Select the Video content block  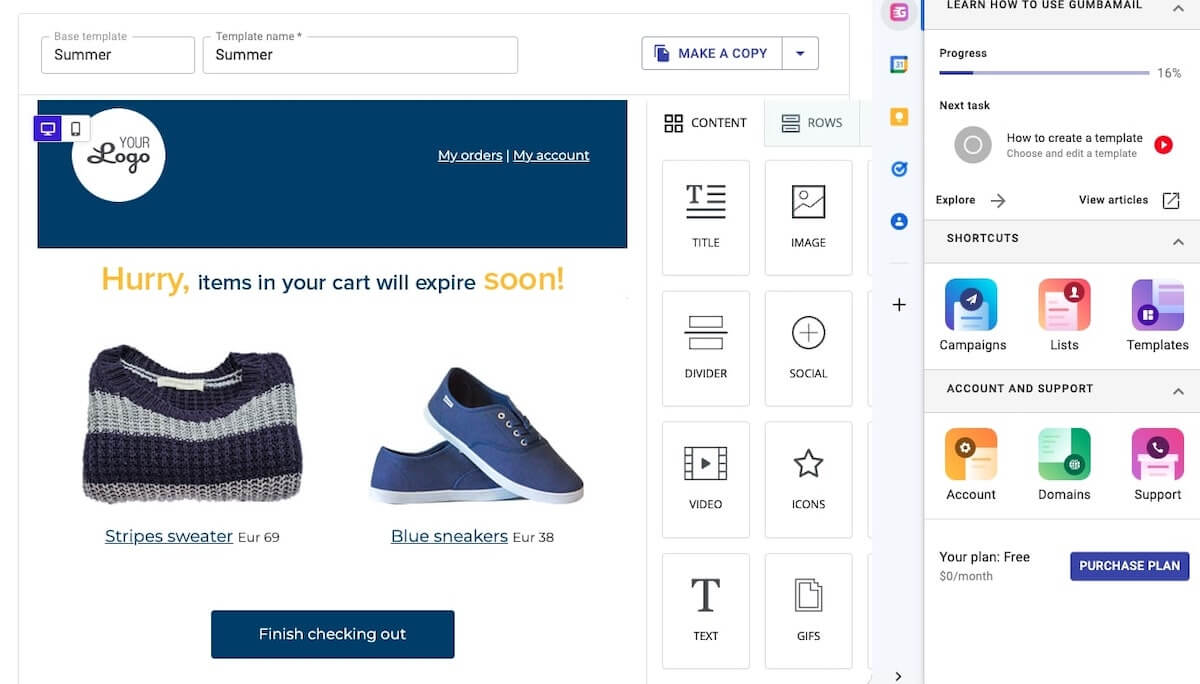click(x=705, y=479)
